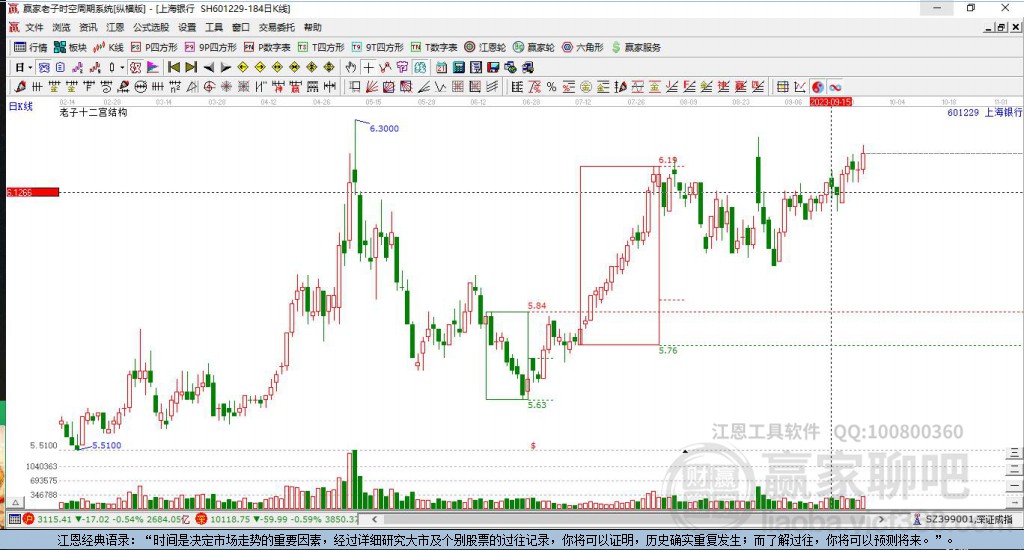Click the yellow diamond left-arrow icon
The height and width of the screenshot is (550, 1024).
(x=242, y=67)
